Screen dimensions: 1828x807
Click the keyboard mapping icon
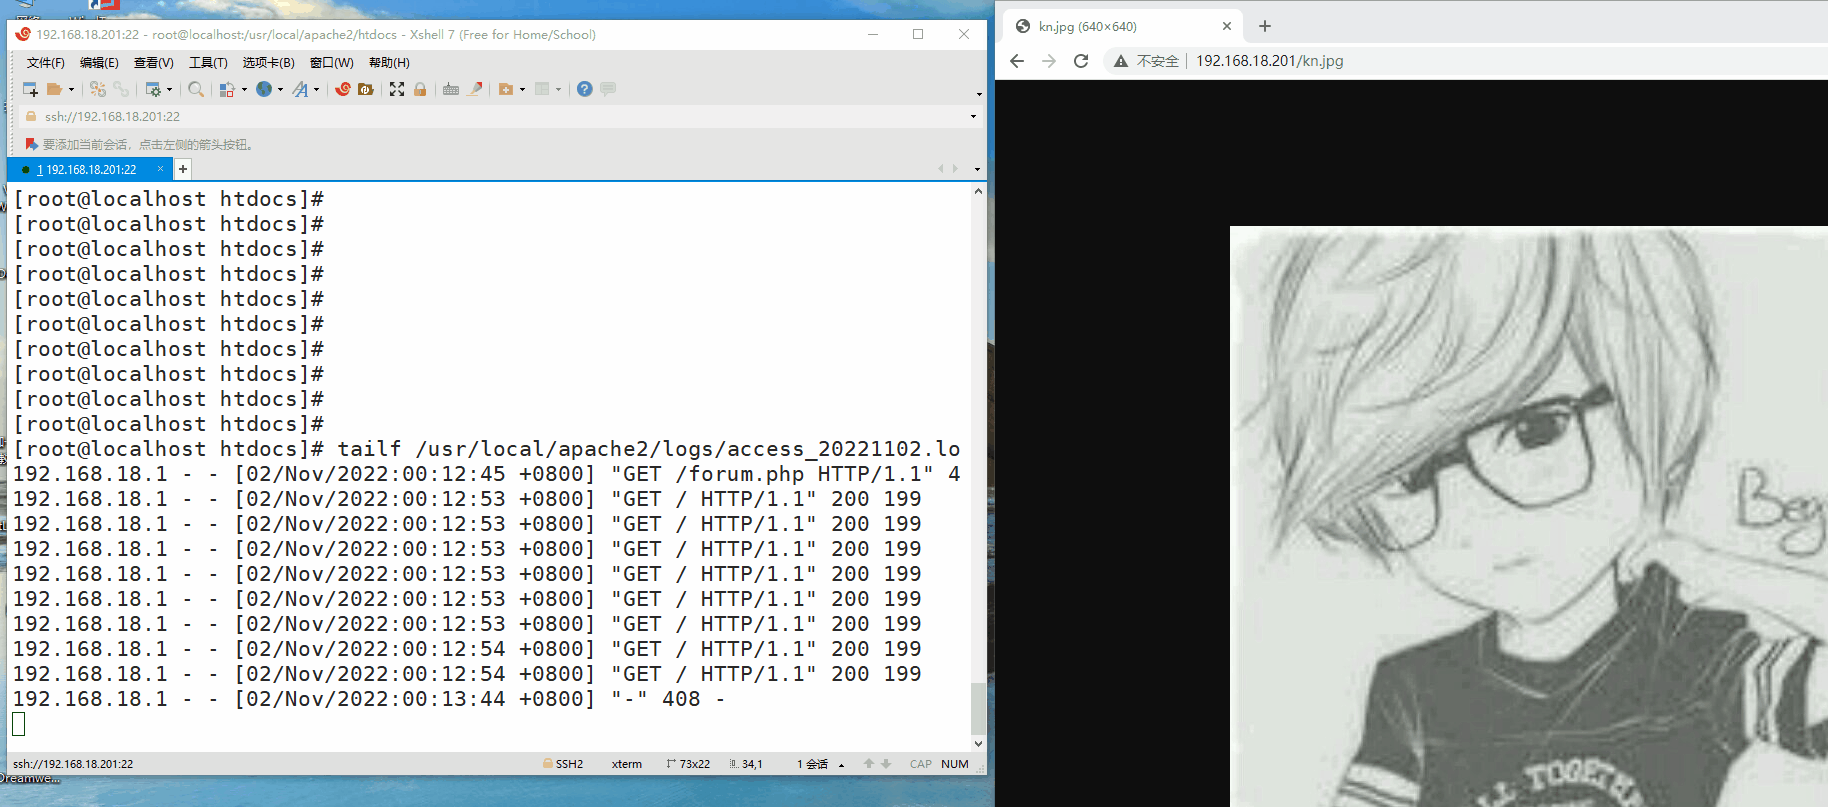(451, 89)
